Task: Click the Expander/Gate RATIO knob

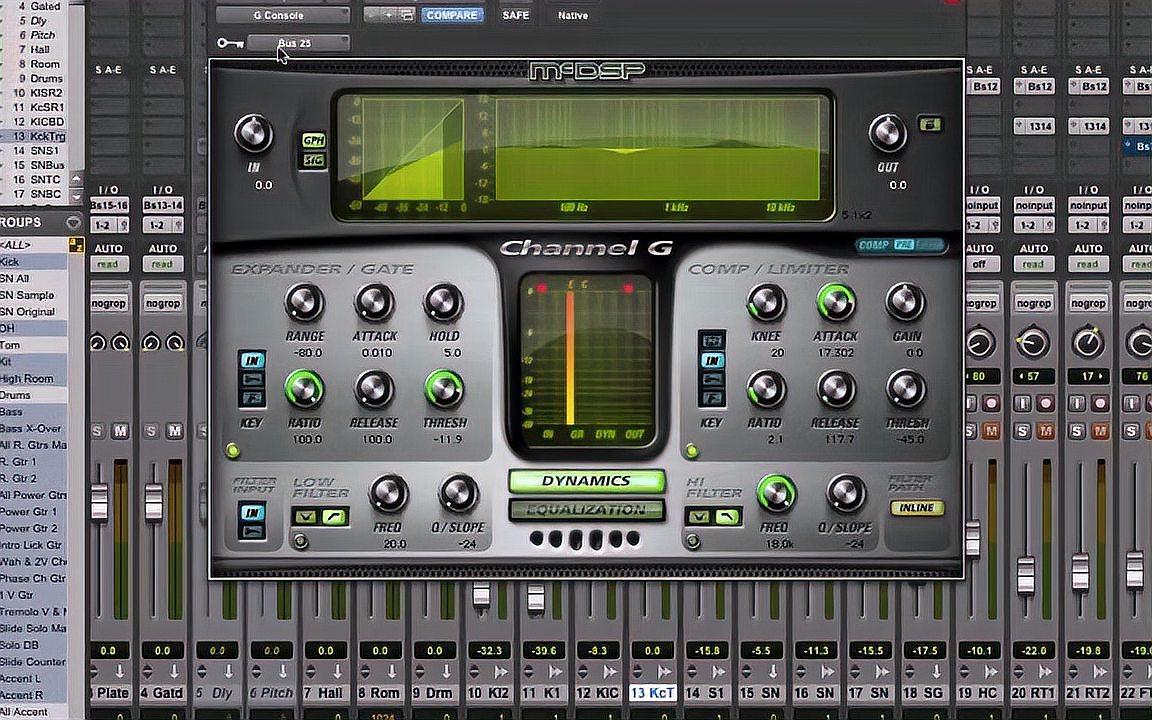Action: [x=304, y=389]
